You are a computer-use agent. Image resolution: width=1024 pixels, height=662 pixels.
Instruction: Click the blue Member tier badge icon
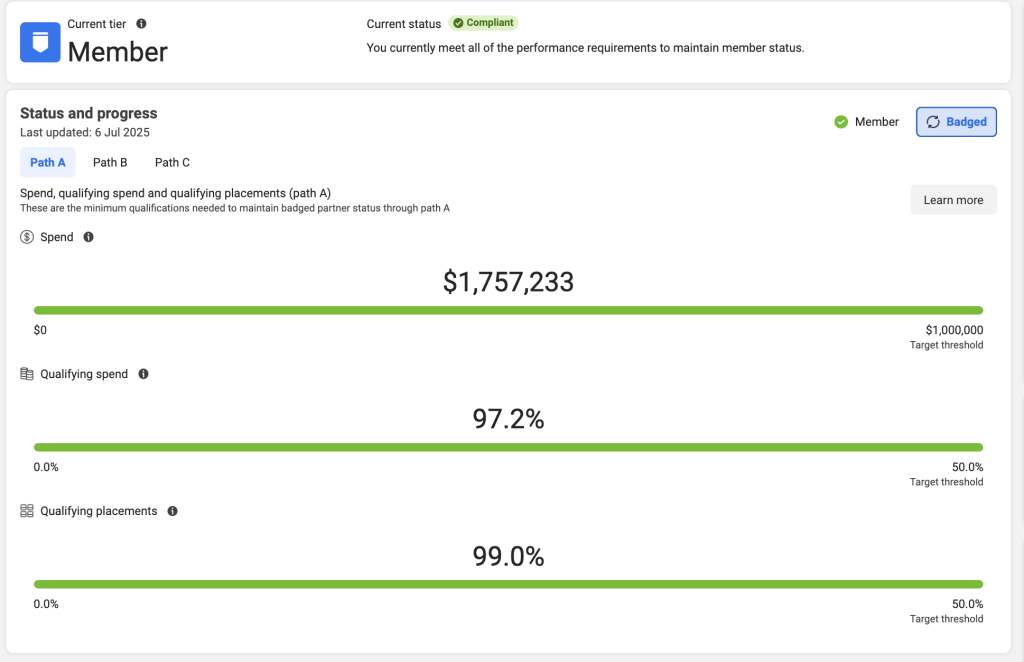40,42
